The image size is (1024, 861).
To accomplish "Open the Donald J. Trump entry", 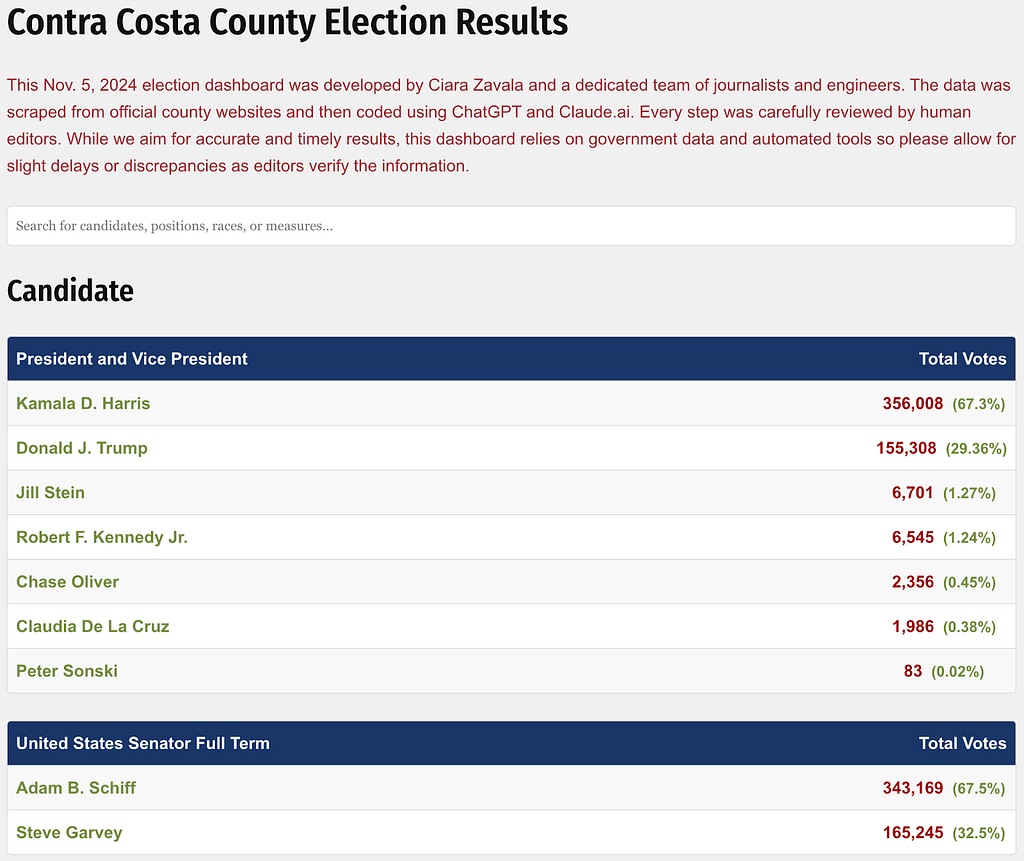I will point(82,448).
